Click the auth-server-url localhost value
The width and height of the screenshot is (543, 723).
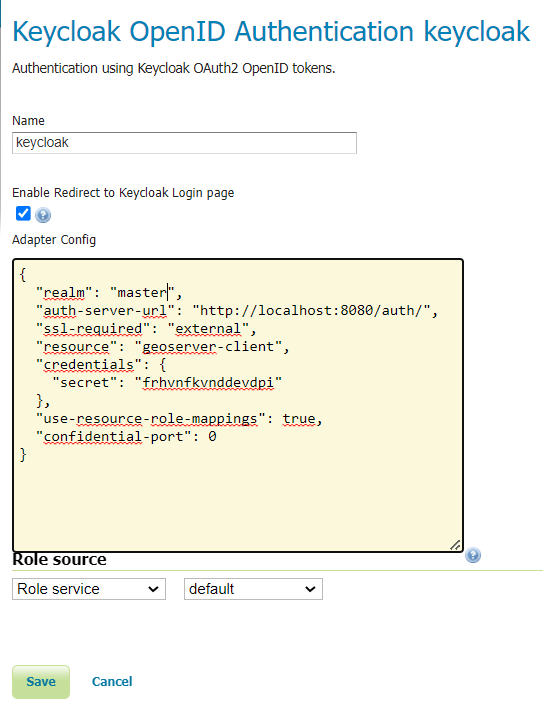point(311,311)
